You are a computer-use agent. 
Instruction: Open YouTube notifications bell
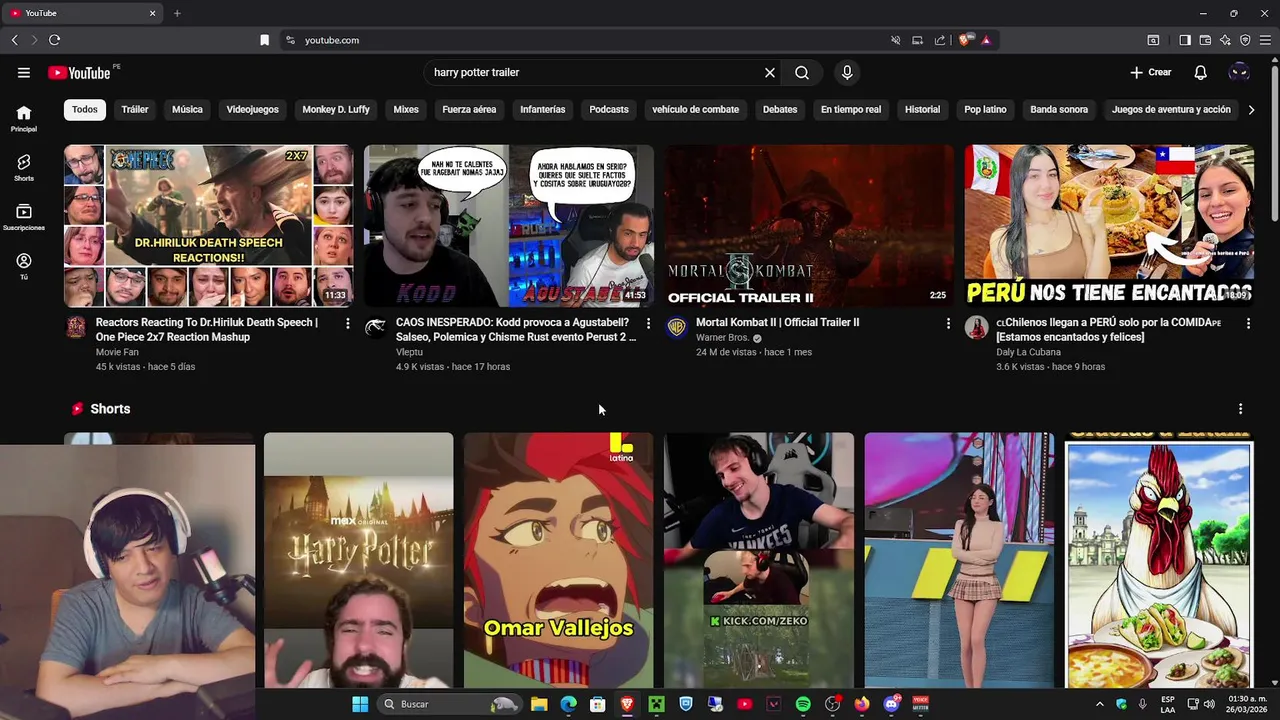[1201, 72]
